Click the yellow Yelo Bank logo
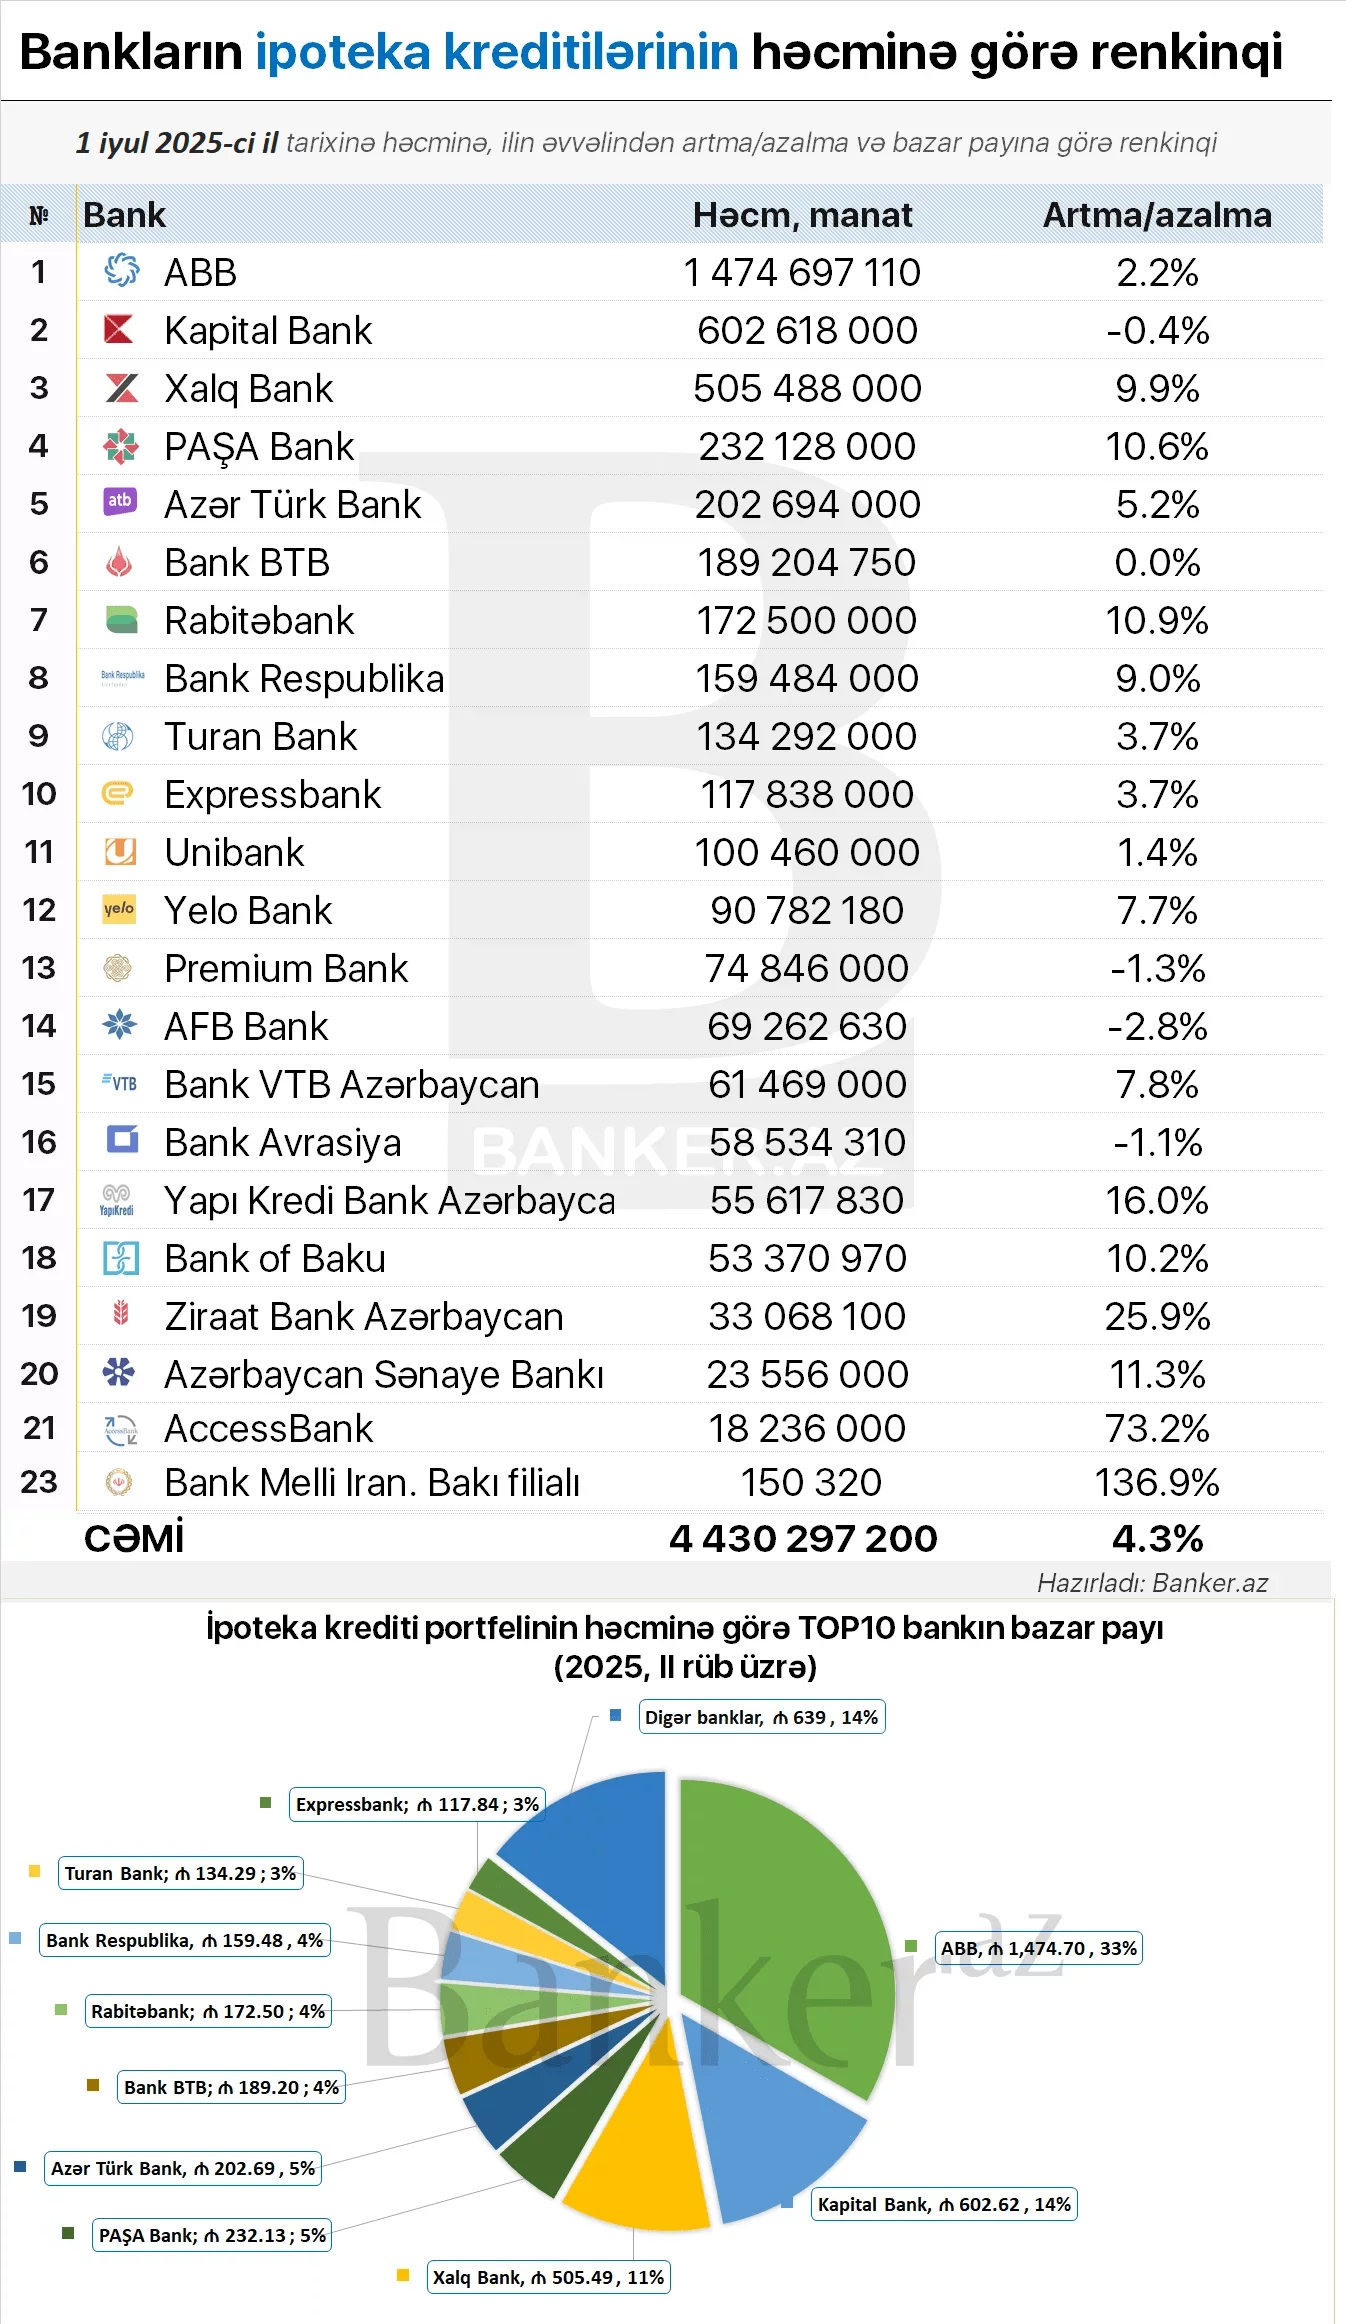The width and height of the screenshot is (1346, 2324). click(x=119, y=908)
